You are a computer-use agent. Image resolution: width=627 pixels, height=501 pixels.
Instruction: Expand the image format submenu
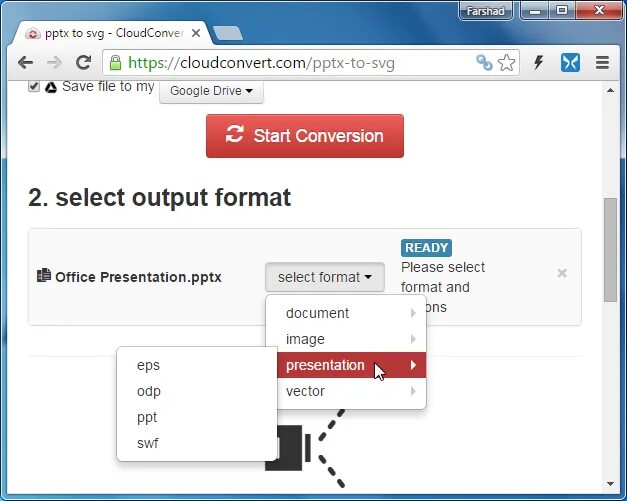[346, 339]
